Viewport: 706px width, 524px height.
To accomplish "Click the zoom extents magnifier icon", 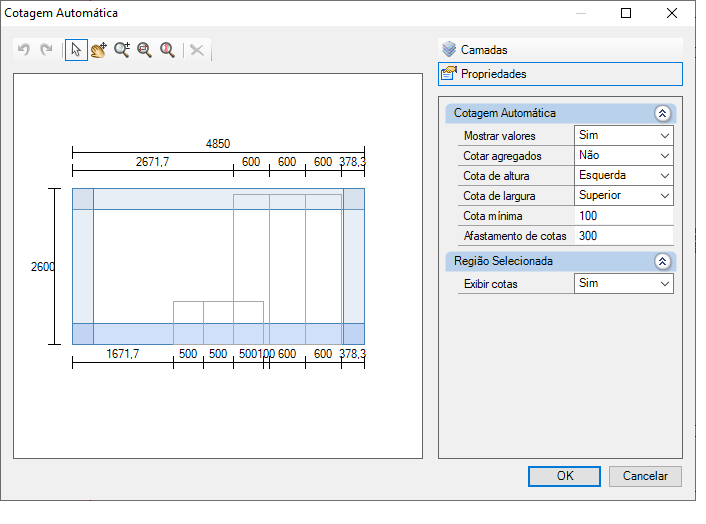I will click(167, 50).
